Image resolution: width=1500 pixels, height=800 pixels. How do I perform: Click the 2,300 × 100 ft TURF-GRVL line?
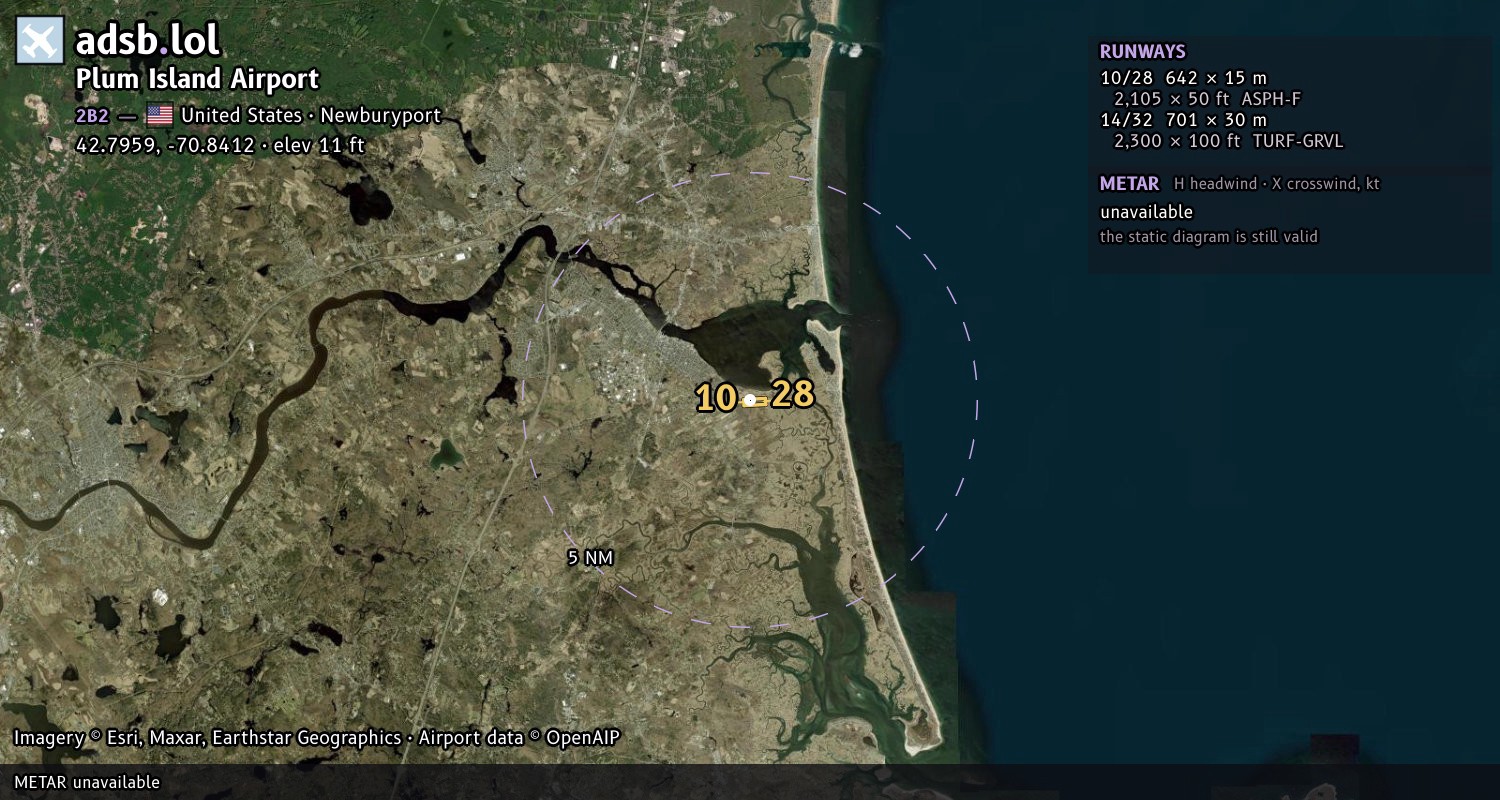pos(1229,141)
